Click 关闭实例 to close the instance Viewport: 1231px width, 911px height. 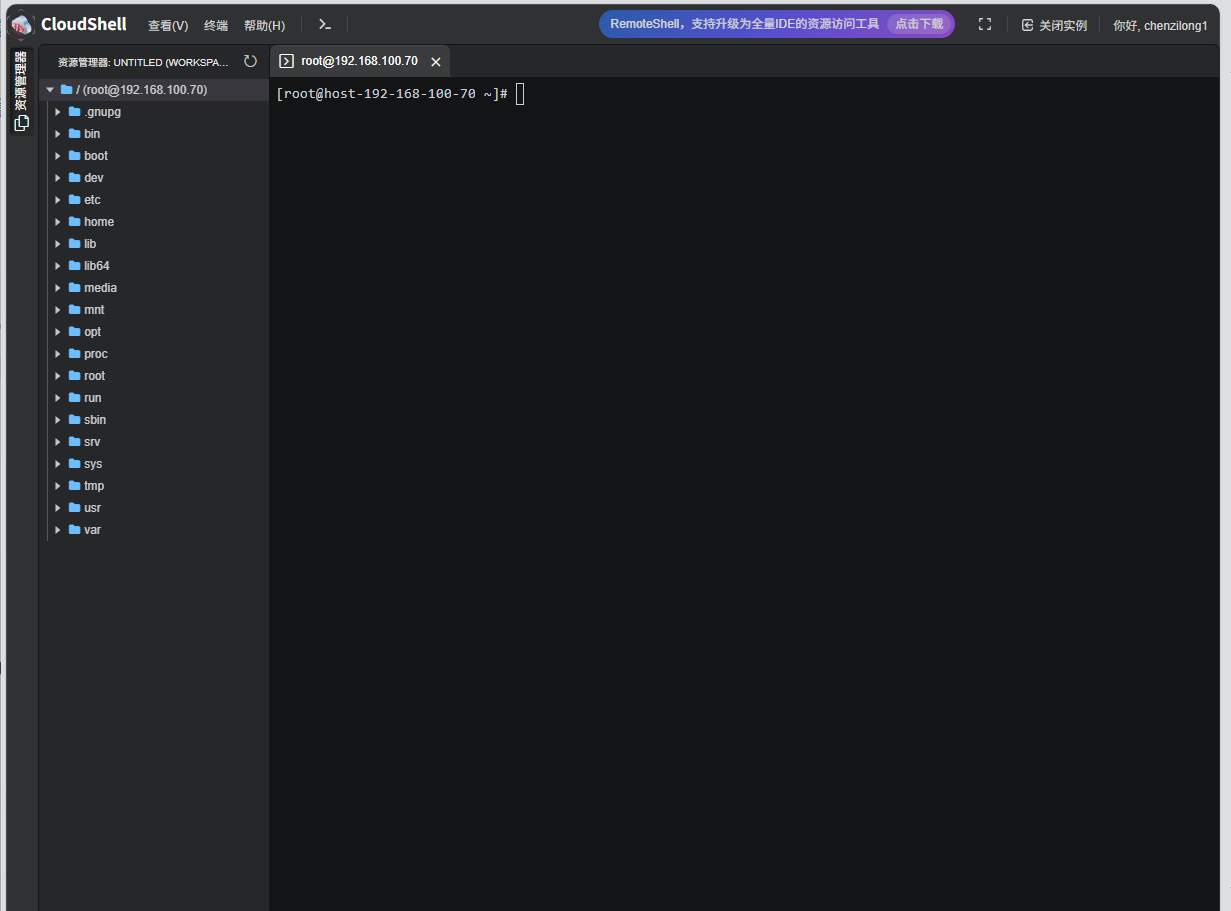[1054, 25]
